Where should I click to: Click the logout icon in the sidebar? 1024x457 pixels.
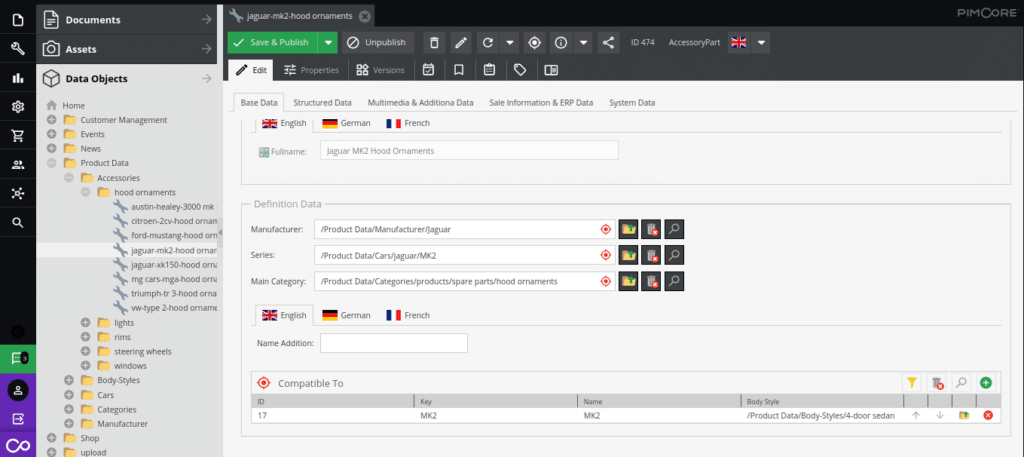18,419
